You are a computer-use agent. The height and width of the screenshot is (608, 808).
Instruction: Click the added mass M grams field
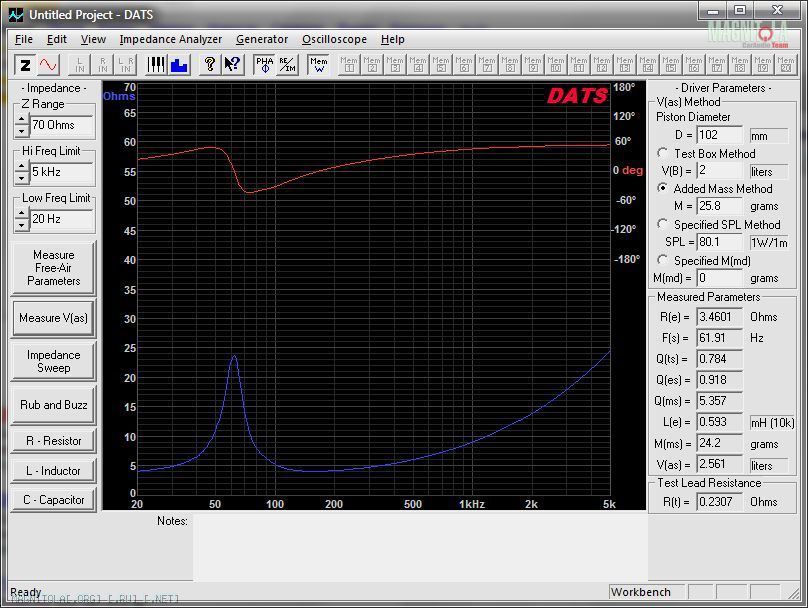[x=719, y=206]
